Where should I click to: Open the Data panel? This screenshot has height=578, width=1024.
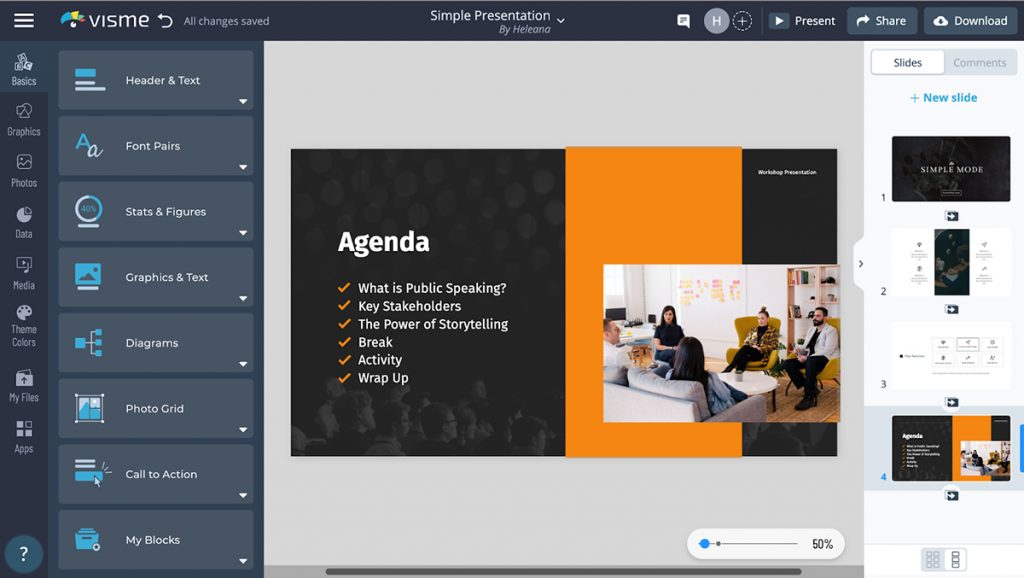[23, 222]
